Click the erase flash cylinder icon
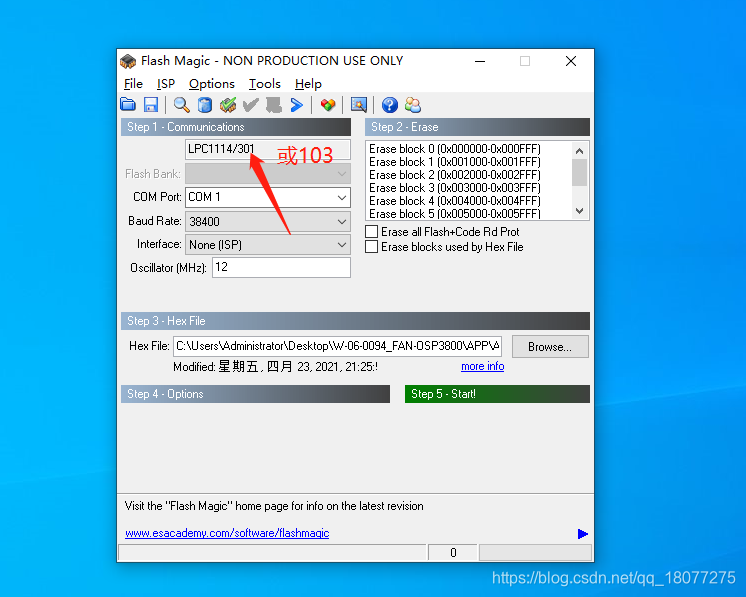 tap(205, 105)
